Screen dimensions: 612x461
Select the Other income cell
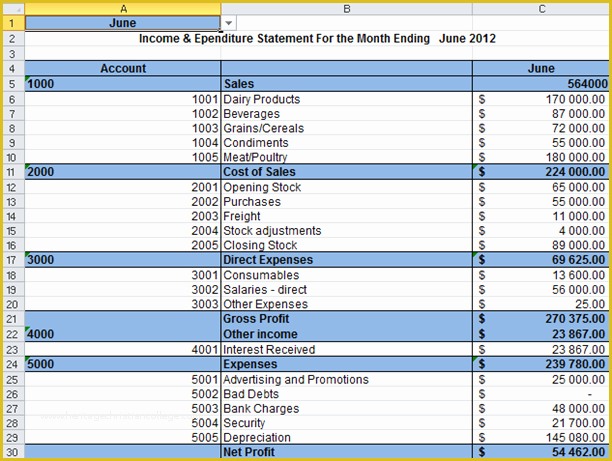pyautogui.click(x=347, y=334)
